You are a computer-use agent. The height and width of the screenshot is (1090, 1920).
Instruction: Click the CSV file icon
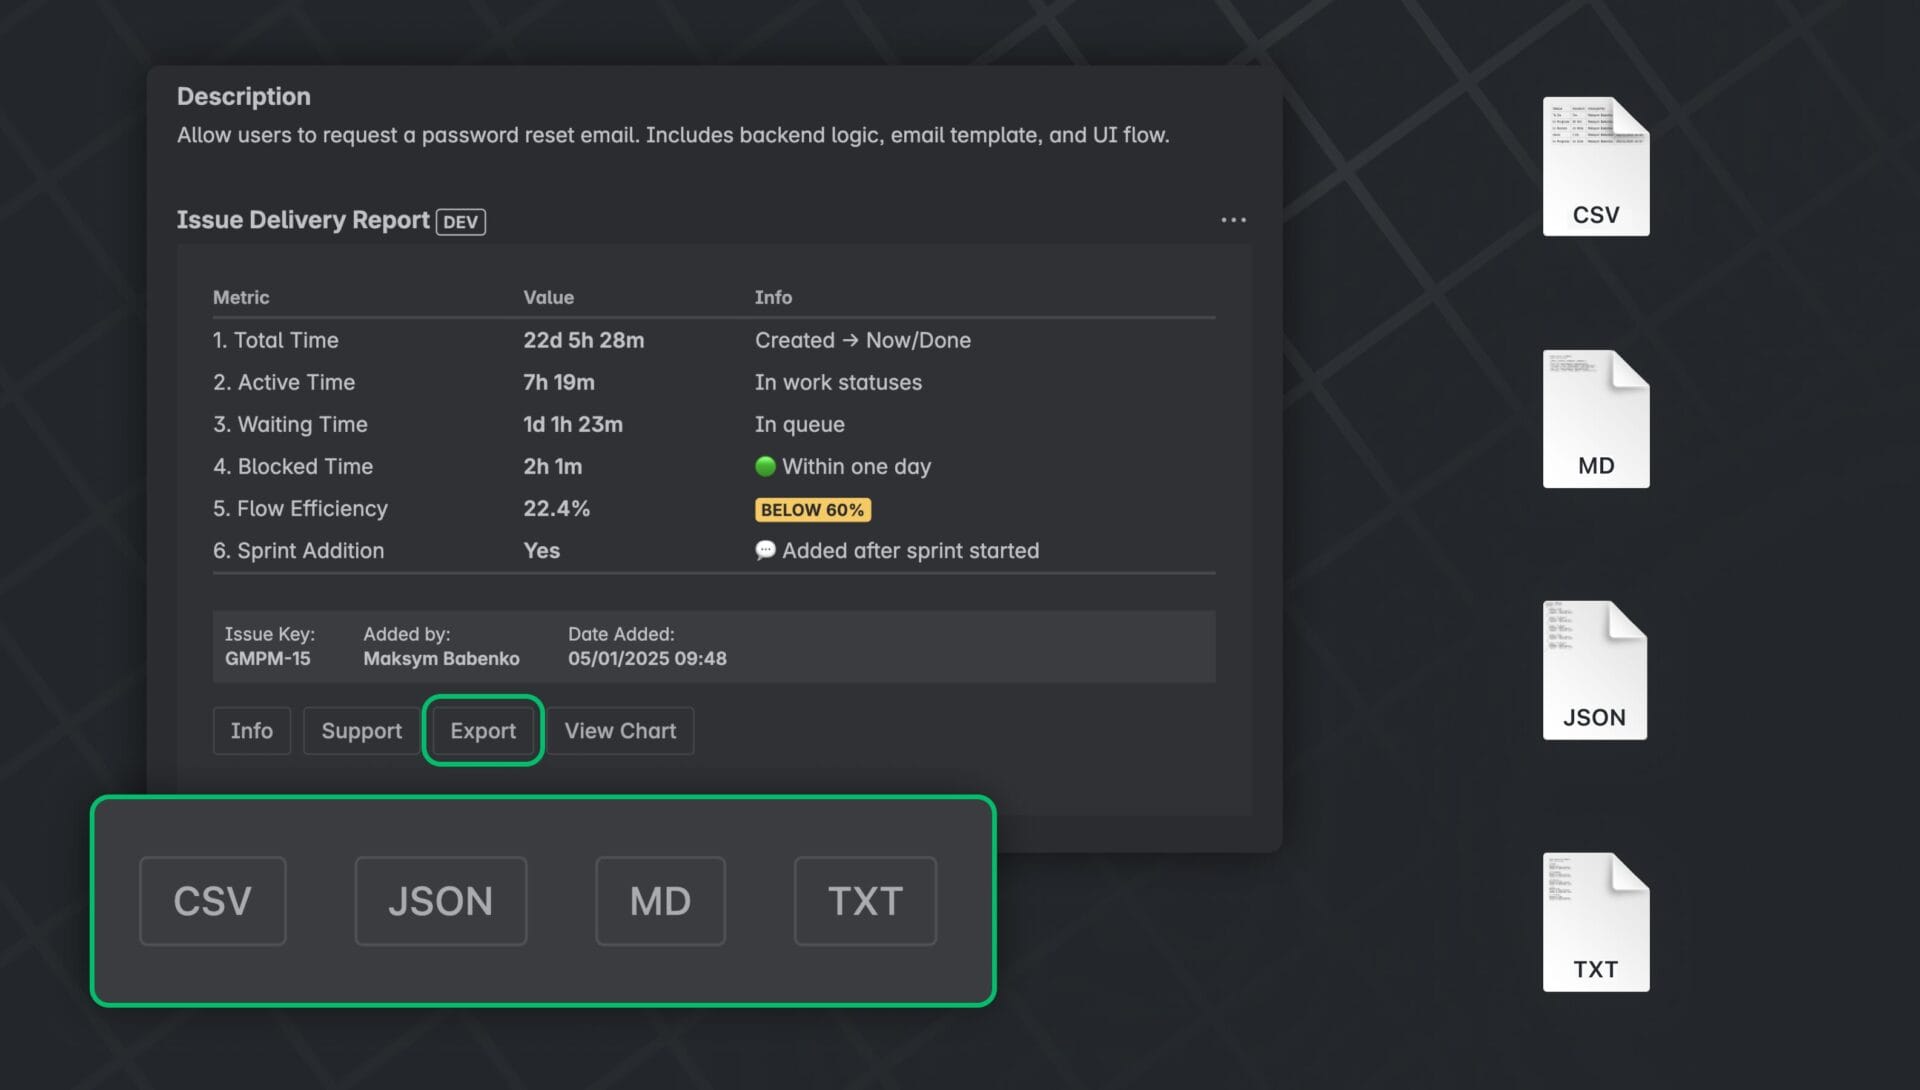1595,167
